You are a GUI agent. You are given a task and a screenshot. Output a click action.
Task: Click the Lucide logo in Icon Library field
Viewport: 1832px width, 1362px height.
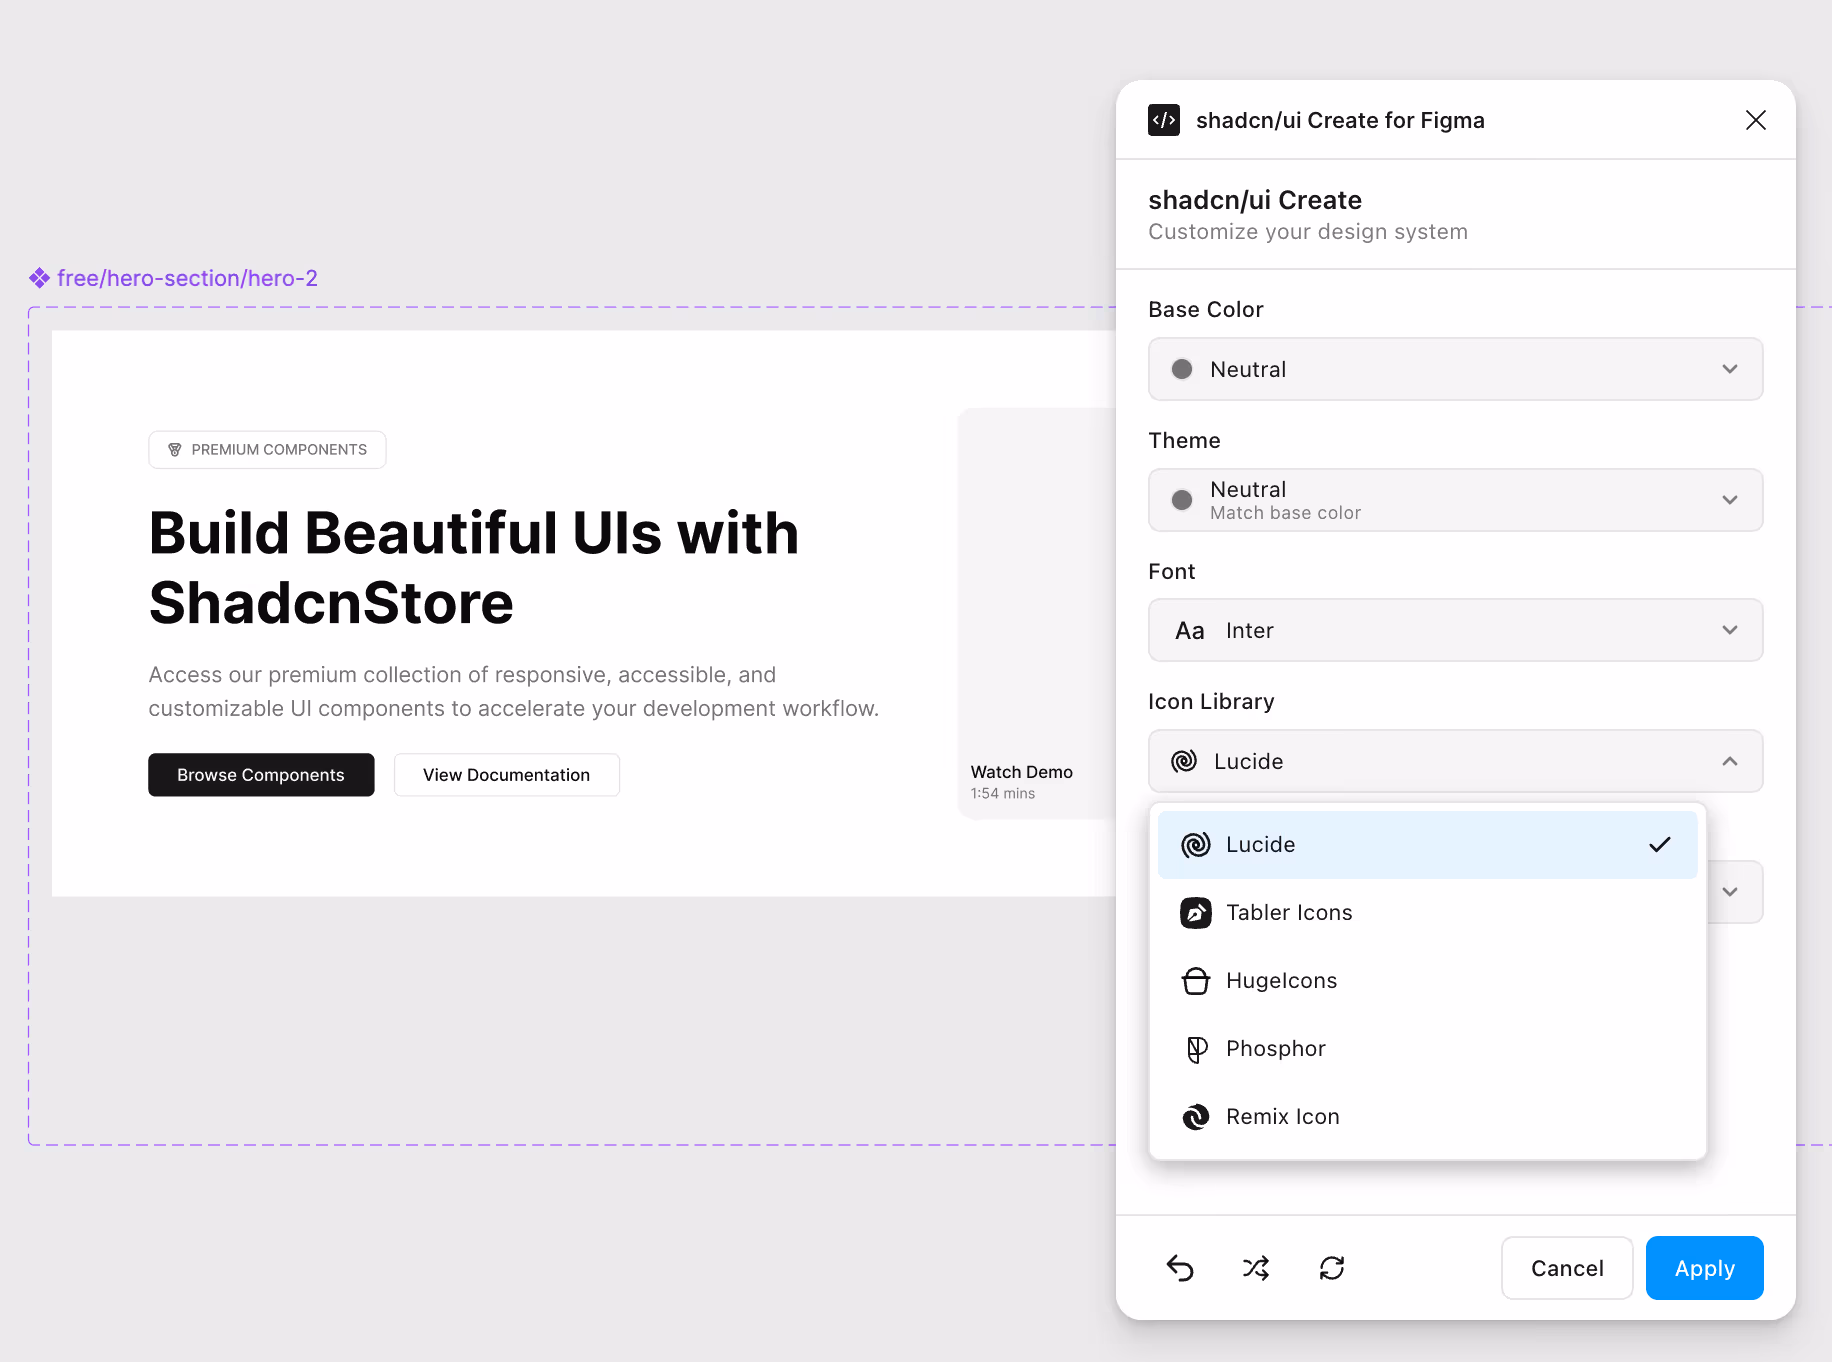pos(1184,761)
